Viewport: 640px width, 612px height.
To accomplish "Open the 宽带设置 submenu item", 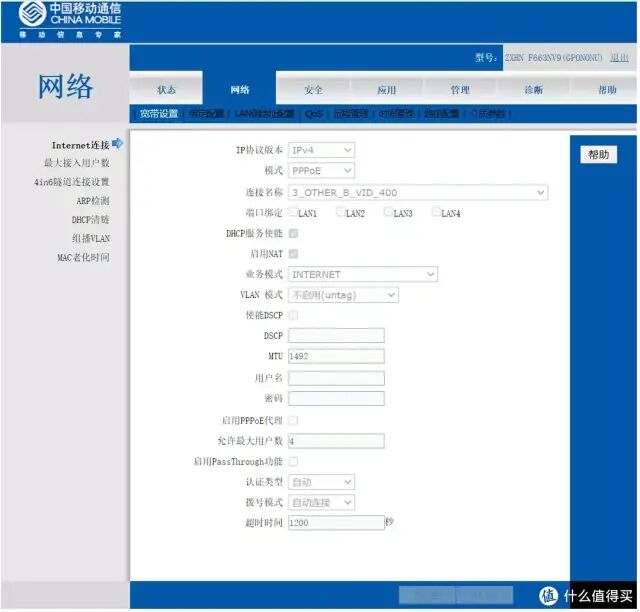I will coord(159,113).
